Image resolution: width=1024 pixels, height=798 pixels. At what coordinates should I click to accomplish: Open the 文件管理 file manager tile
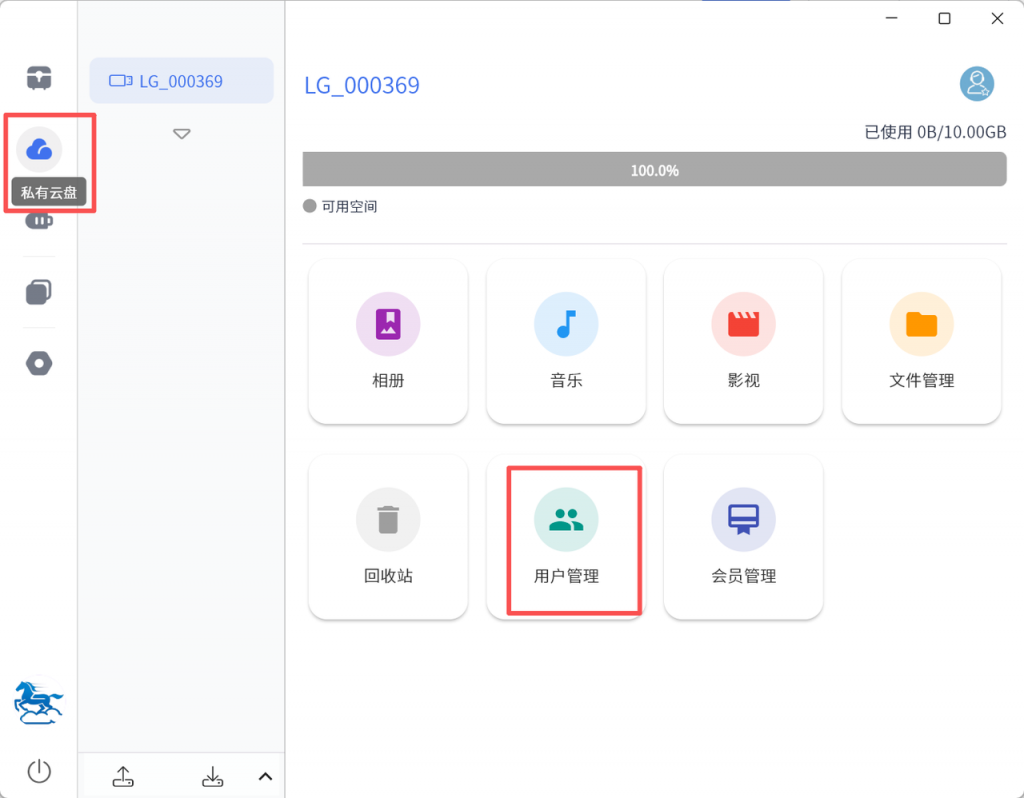pyautogui.click(x=921, y=342)
